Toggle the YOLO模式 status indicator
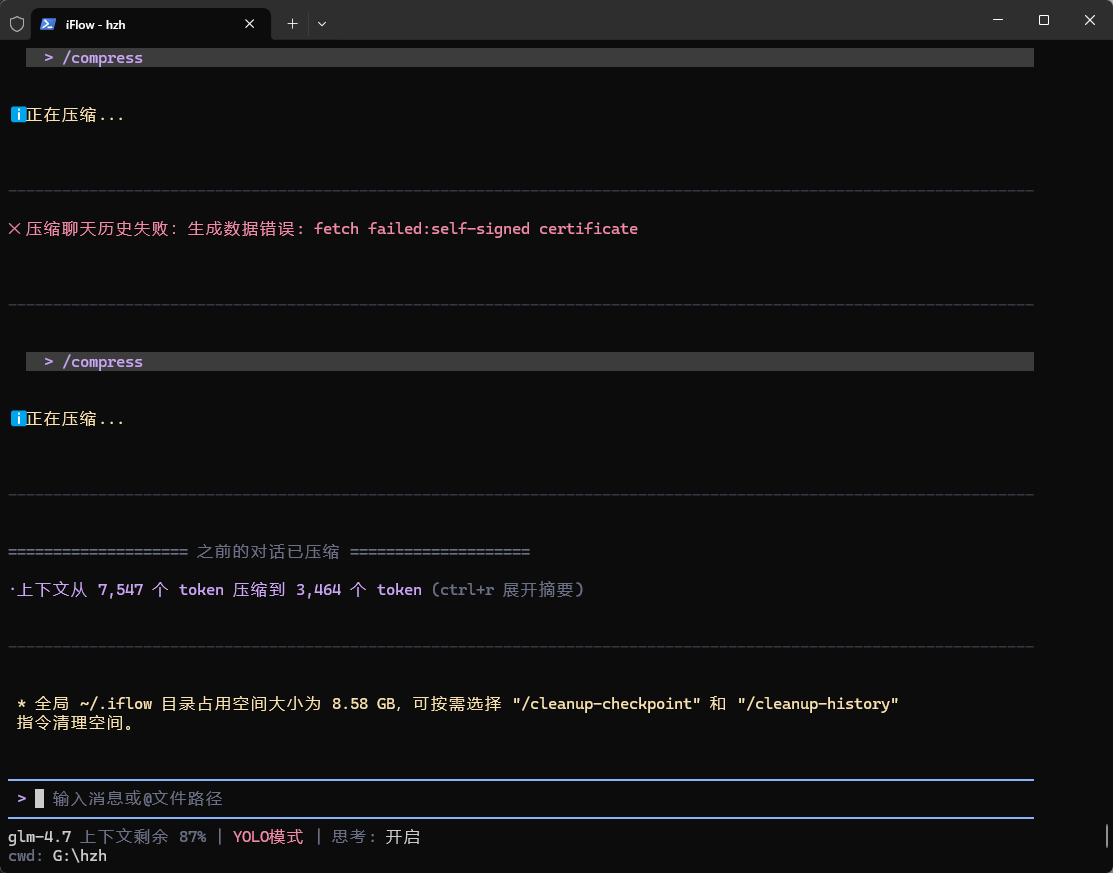 tap(267, 837)
